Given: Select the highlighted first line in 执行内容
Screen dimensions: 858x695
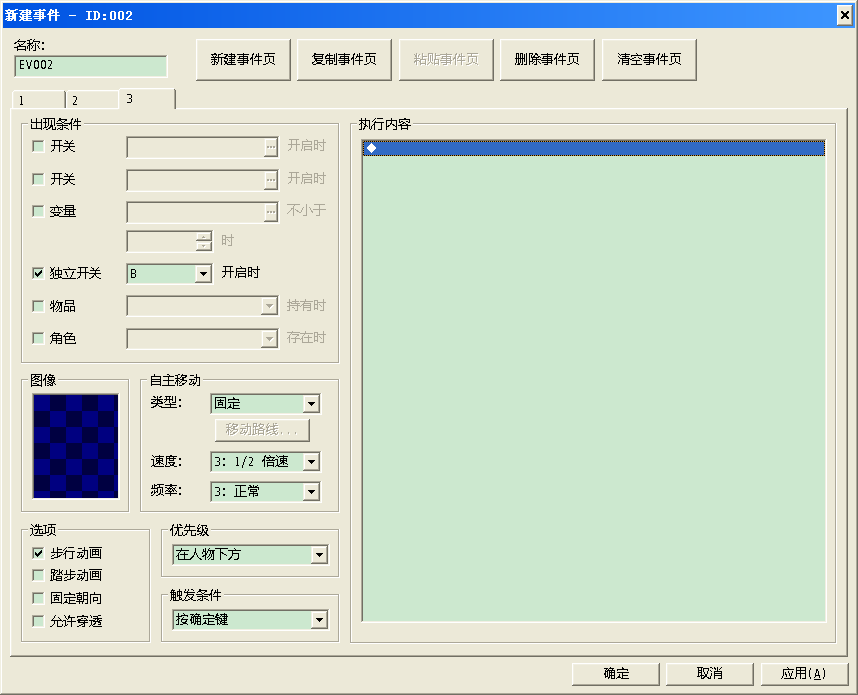Looking at the screenshot, I should click(x=594, y=148).
